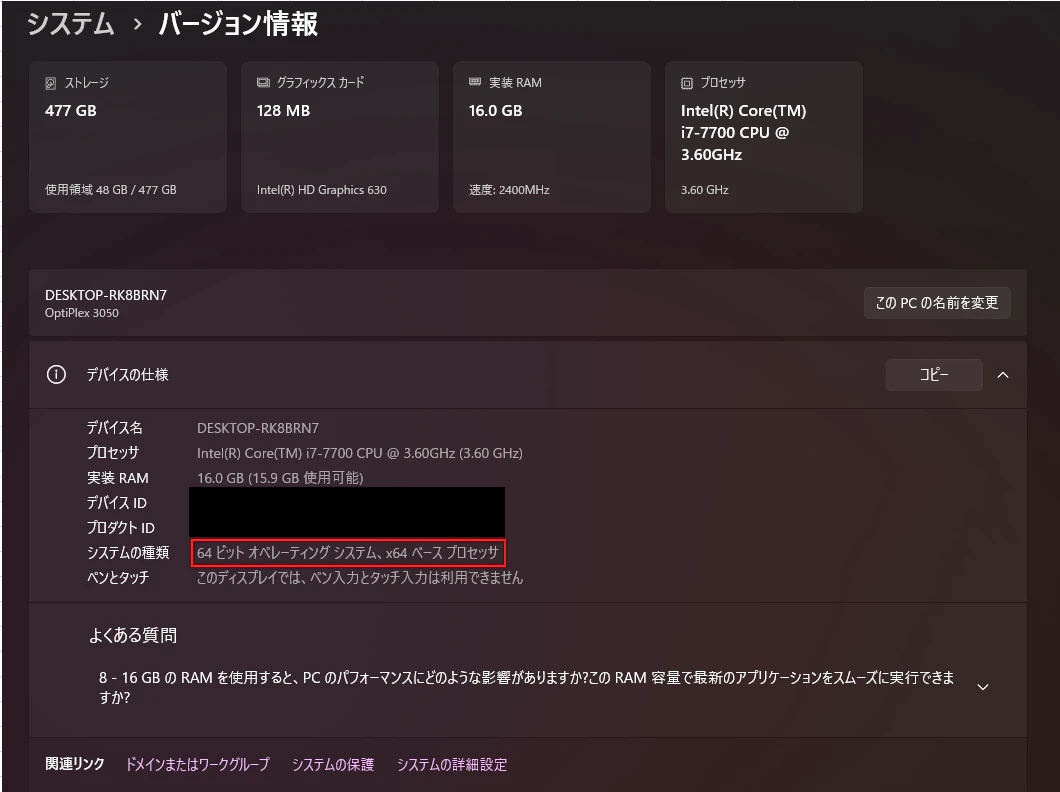Click the コピー button for device specs
The image size is (1060, 792).
point(934,374)
